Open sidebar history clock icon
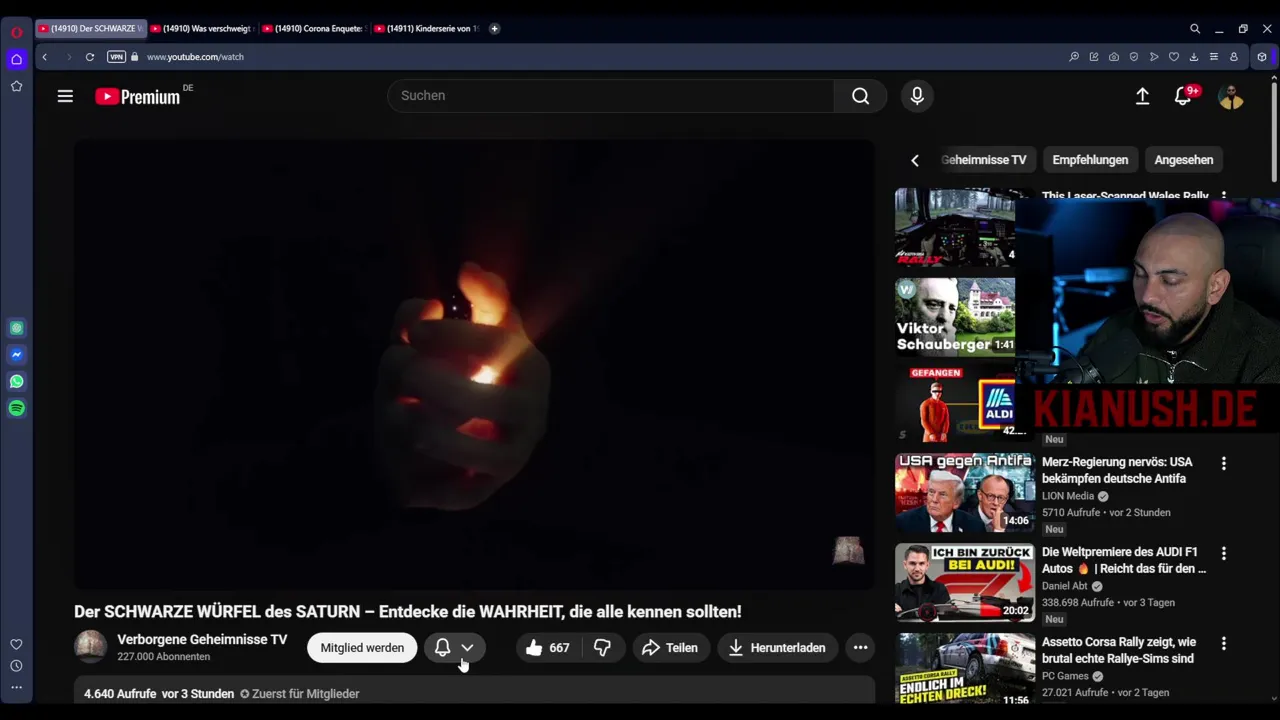The width and height of the screenshot is (1280, 720). tap(16, 666)
